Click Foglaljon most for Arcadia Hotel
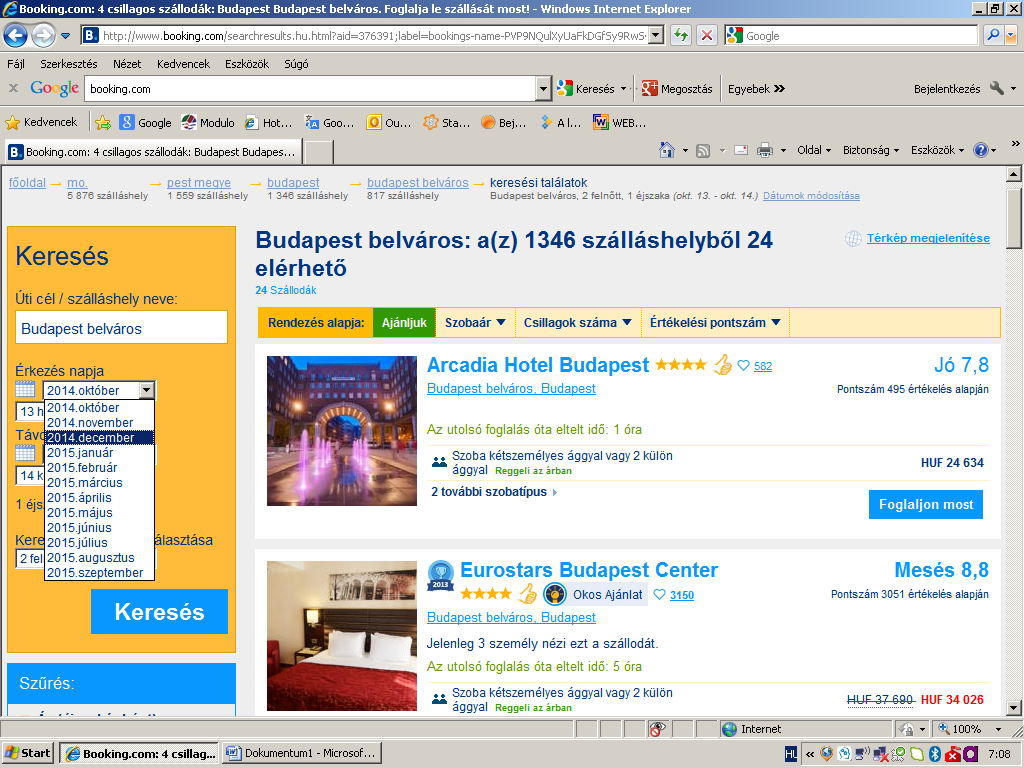Screen dimensions: 1024x768 (x=925, y=504)
